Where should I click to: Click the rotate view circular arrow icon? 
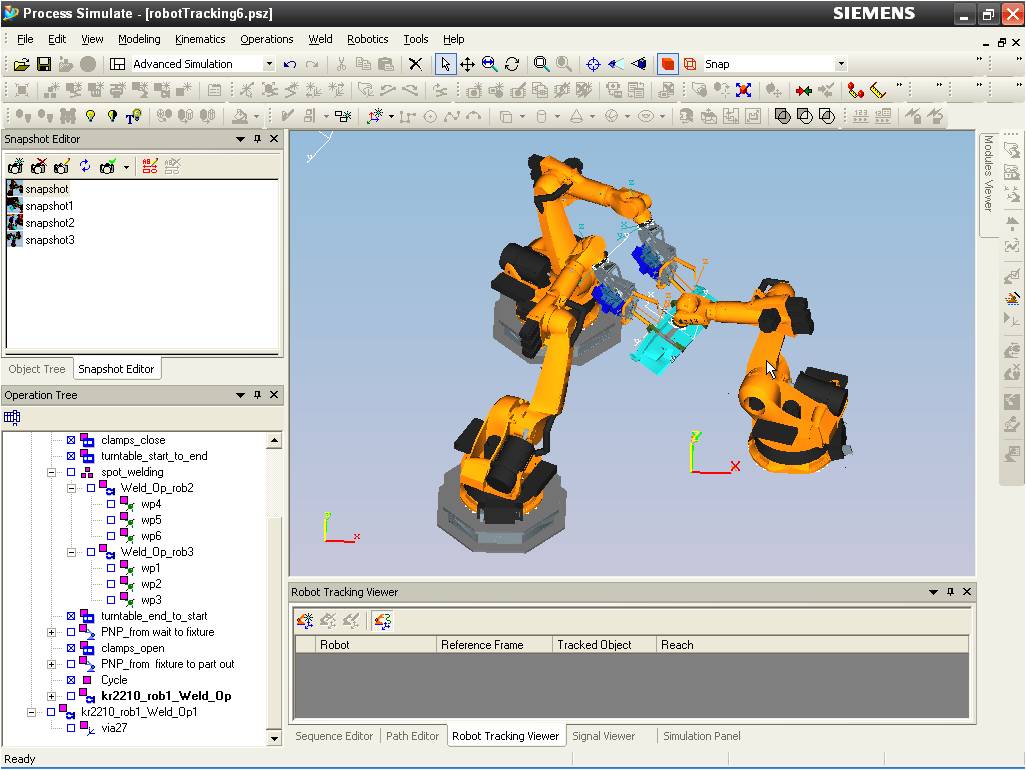[512, 64]
